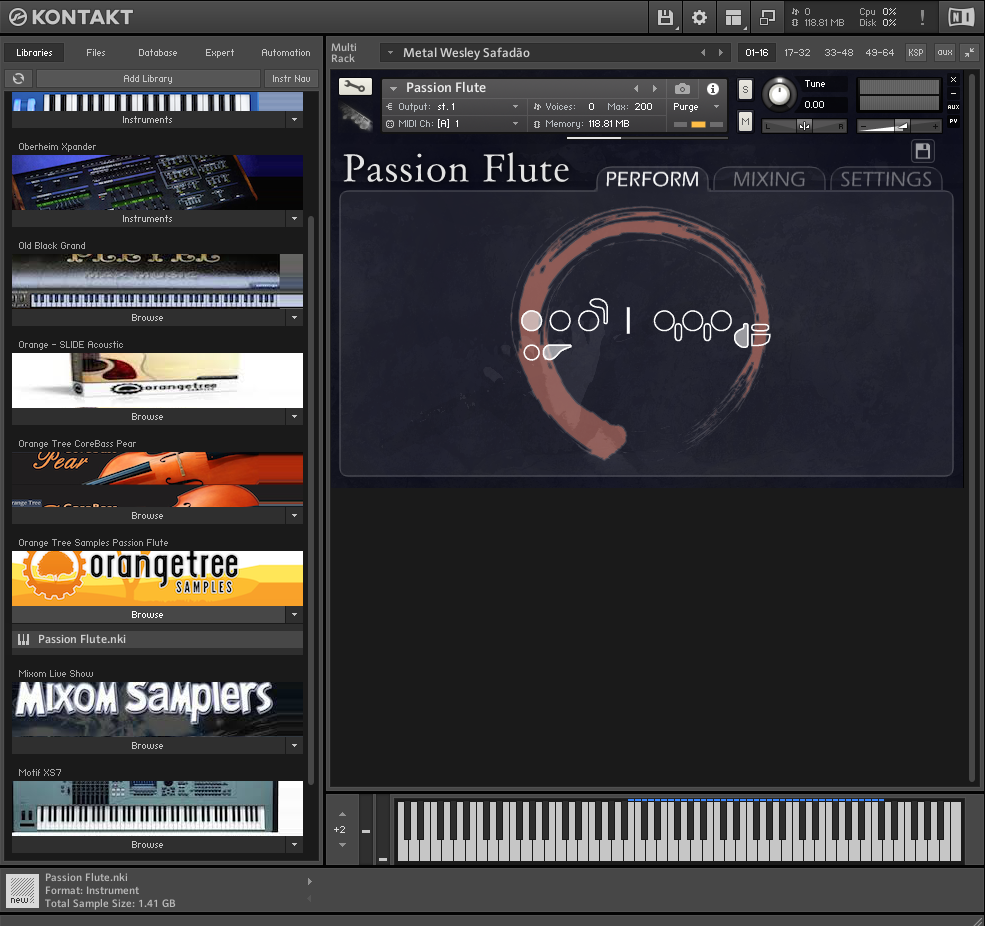Toggle minimized view icon in header
Viewport: 985px width, 926px height.
pos(767,18)
